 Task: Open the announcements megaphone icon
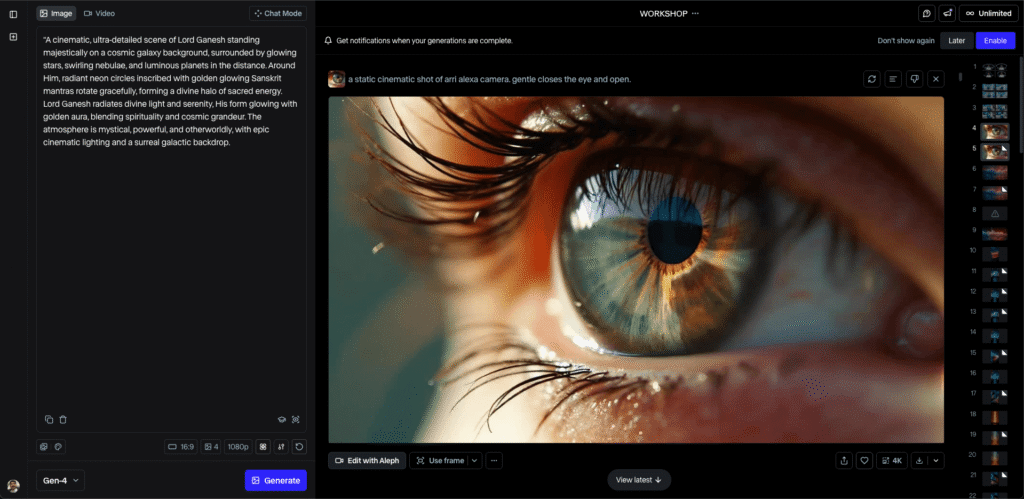pos(948,14)
